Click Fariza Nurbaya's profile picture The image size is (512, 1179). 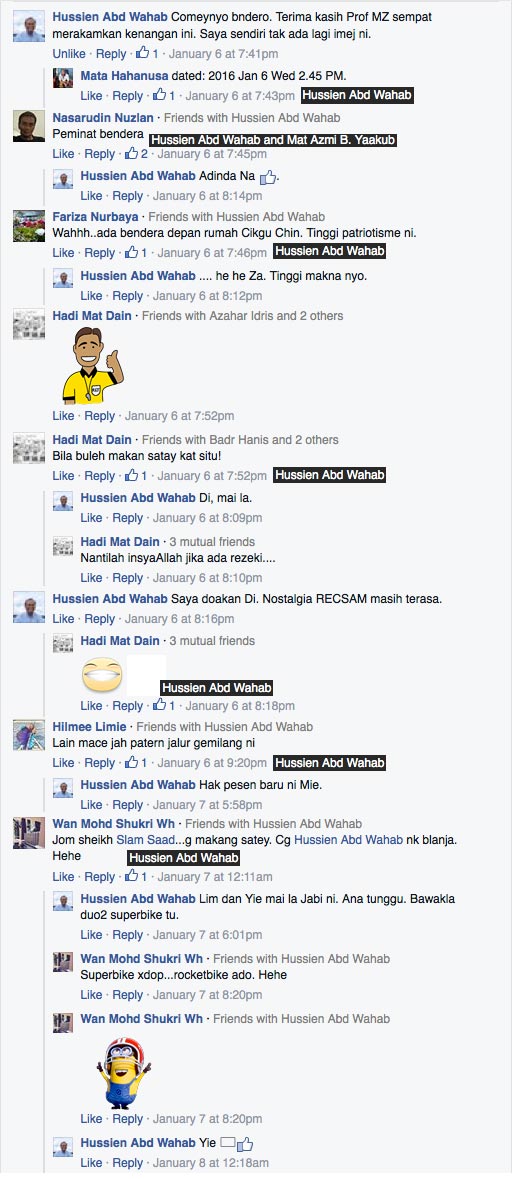(29, 226)
